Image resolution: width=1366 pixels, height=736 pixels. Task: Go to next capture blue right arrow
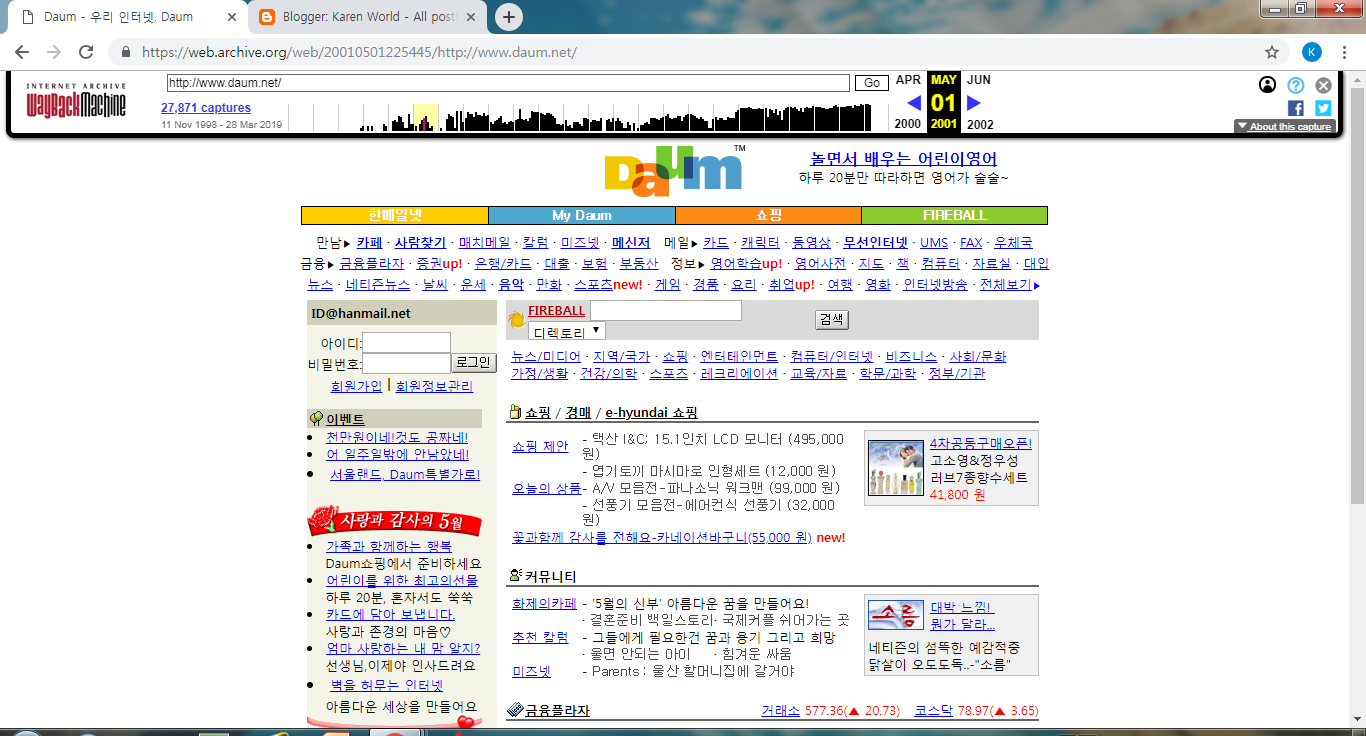[974, 103]
